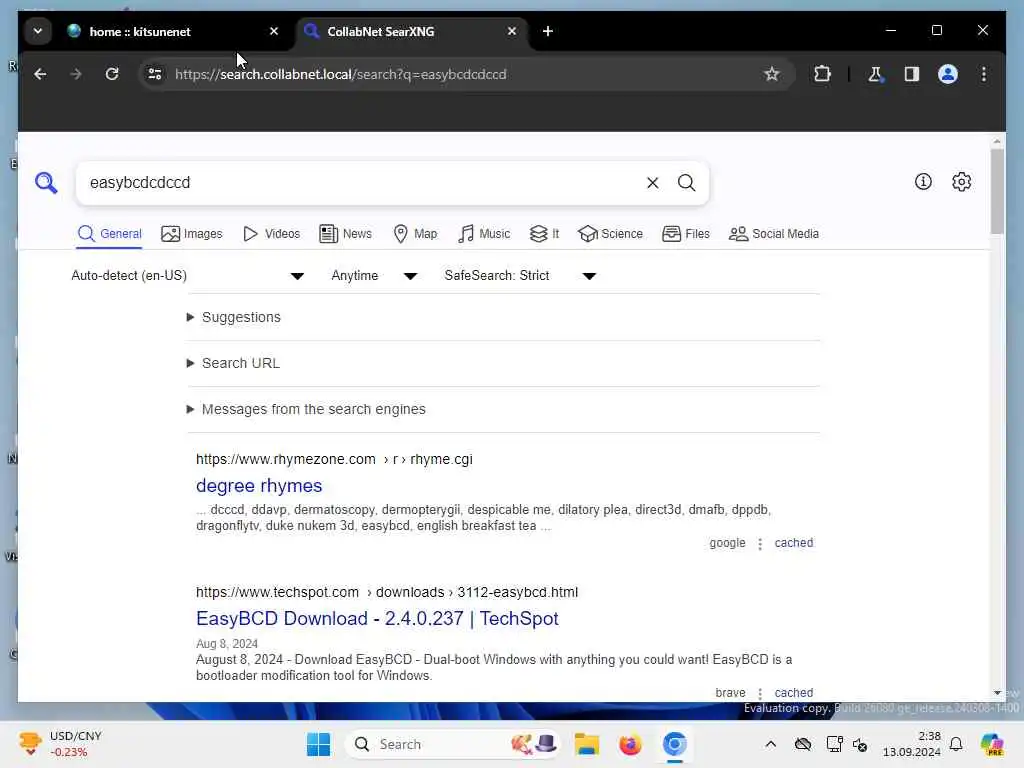Switch to Social Media category
Image resolution: width=1024 pixels, height=768 pixels.
pos(774,234)
